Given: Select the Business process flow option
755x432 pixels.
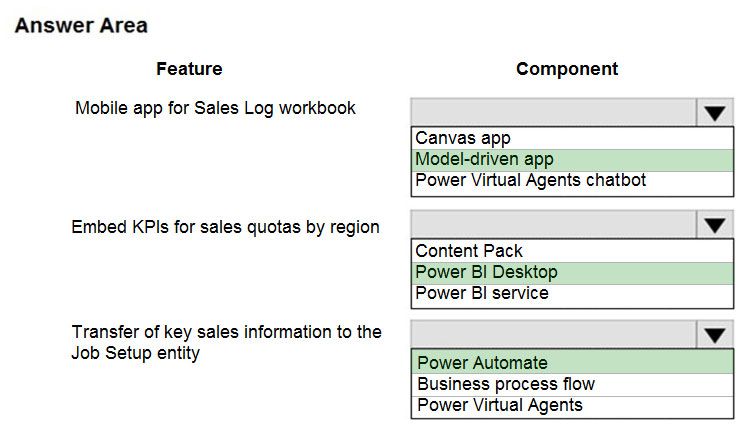Looking at the screenshot, I should pos(572,384).
